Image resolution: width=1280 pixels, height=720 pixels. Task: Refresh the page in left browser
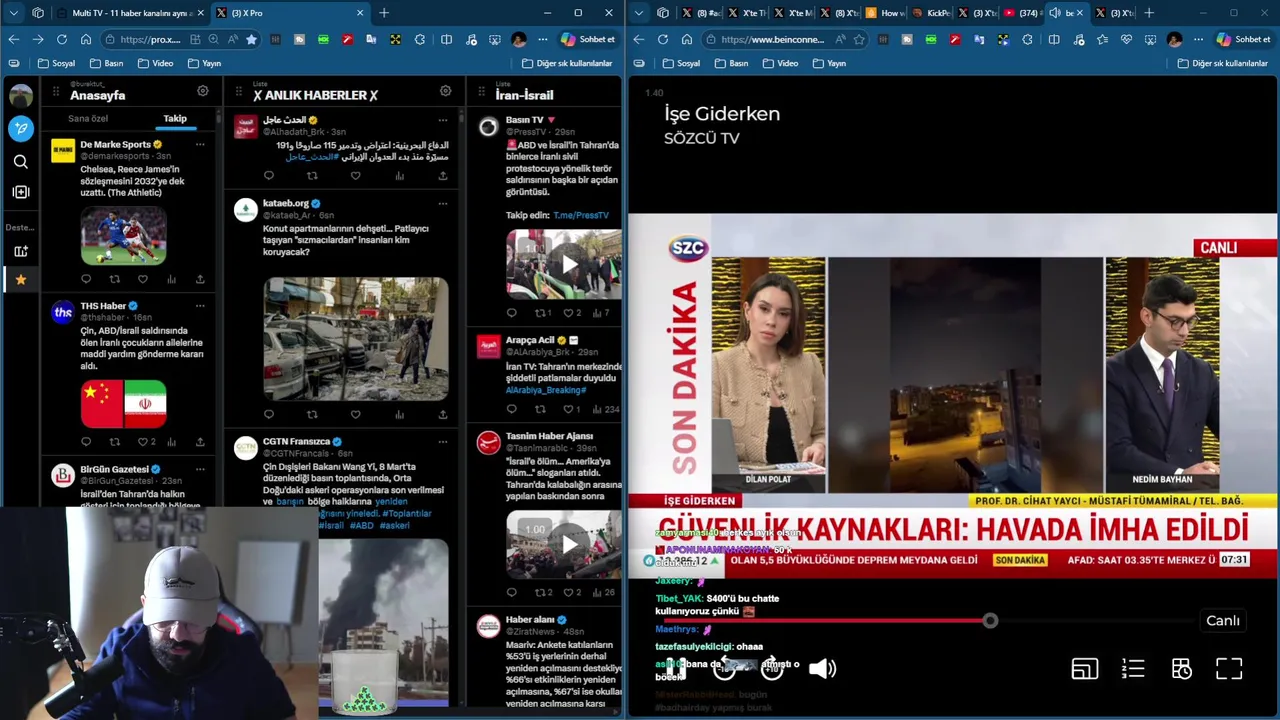coord(62,39)
